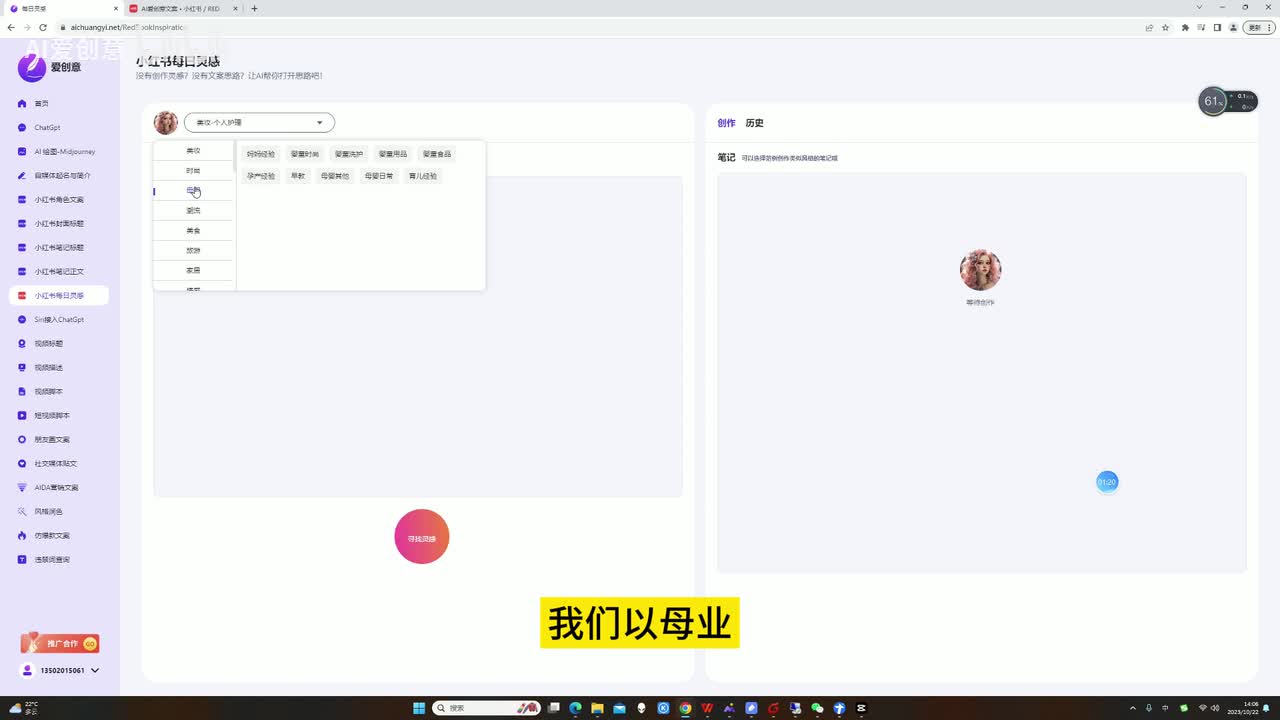
Task: Switch to the 创作 tab
Action: point(726,123)
